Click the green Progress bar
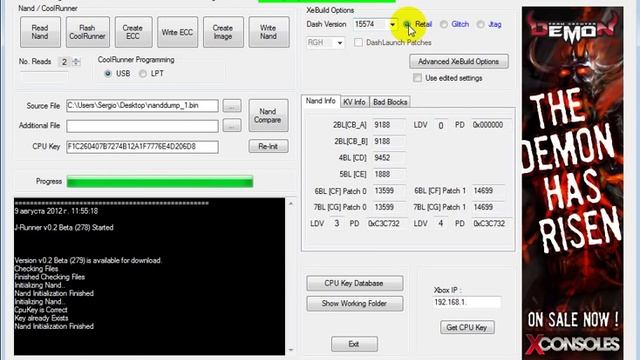The height and width of the screenshot is (360, 640). tap(160, 182)
